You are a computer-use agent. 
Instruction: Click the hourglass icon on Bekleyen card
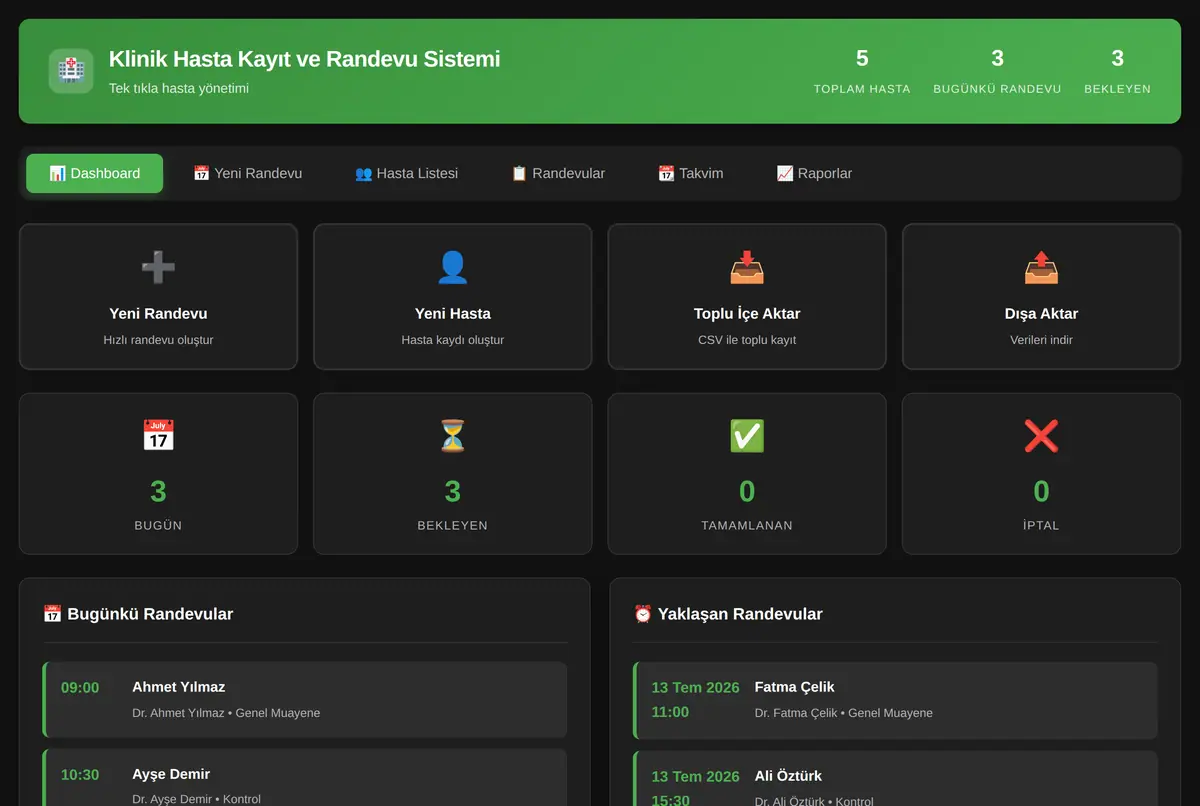coord(452,436)
